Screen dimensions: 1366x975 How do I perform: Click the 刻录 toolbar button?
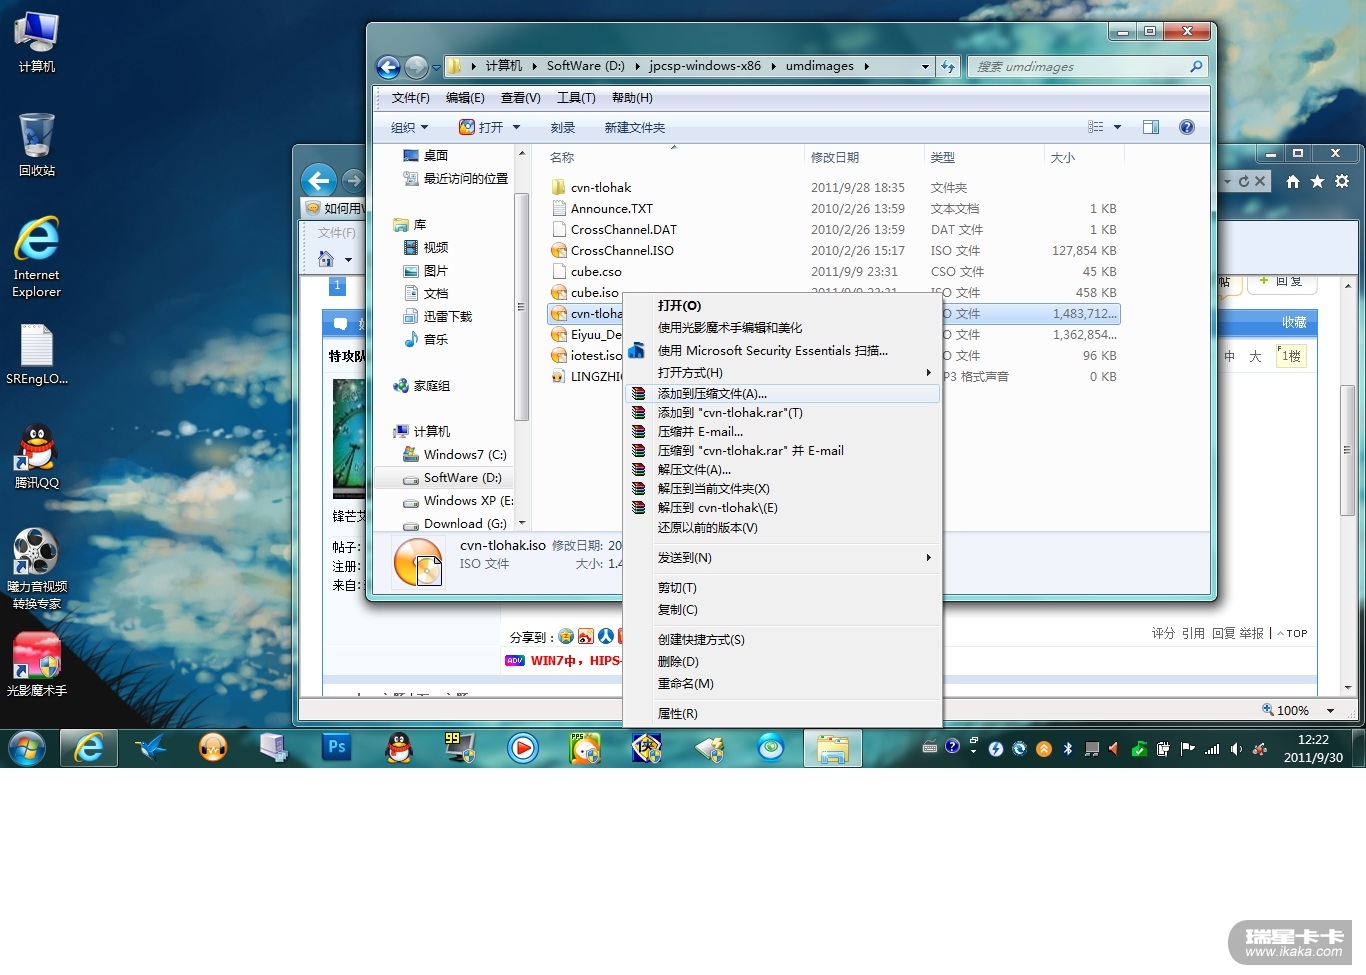(562, 128)
